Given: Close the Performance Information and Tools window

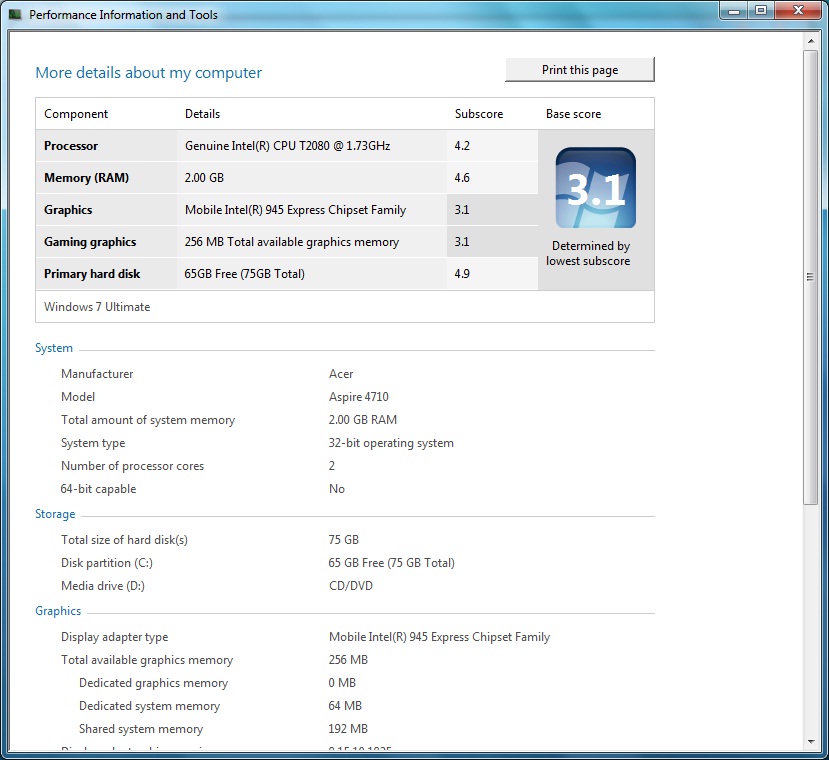Looking at the screenshot, I should point(798,11).
